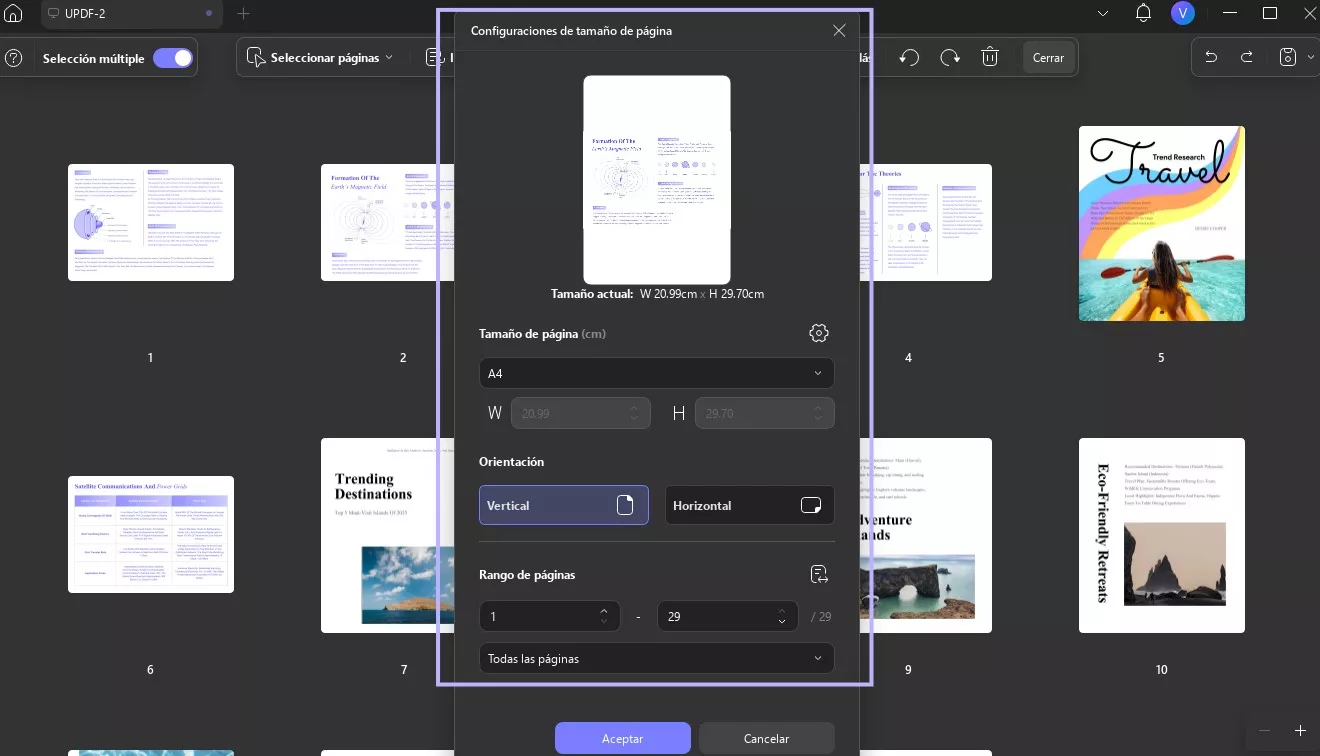
Task: Add a new tab
Action: point(243,14)
